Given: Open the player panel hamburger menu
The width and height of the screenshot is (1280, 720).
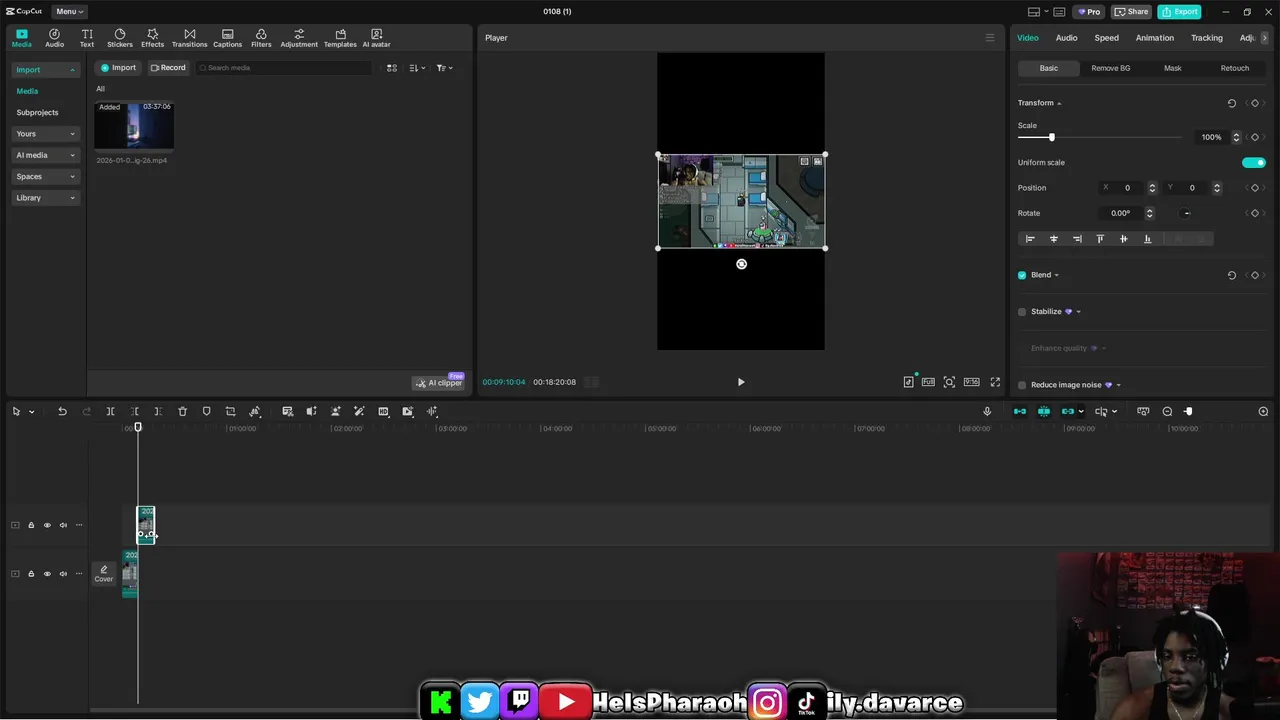Looking at the screenshot, I should (990, 38).
